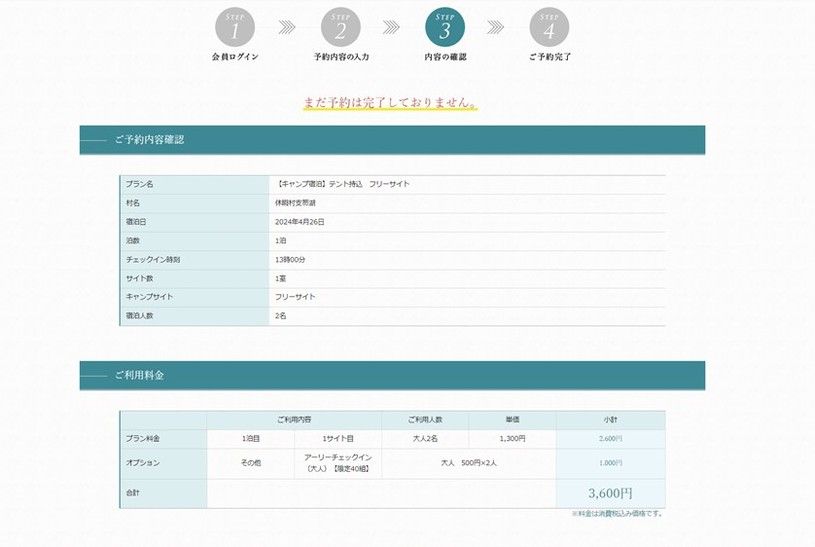Screen dimensions: 815x547
Task: Click the 1室 value
Action: [281, 278]
